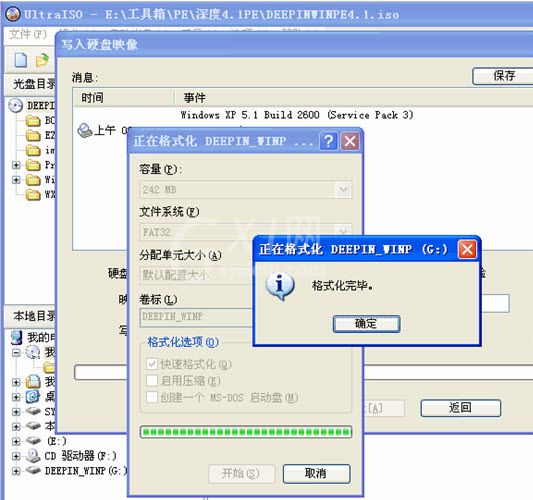This screenshot has width=533, height=500.
Task: Click the 时间 column header
Action: click(124, 98)
